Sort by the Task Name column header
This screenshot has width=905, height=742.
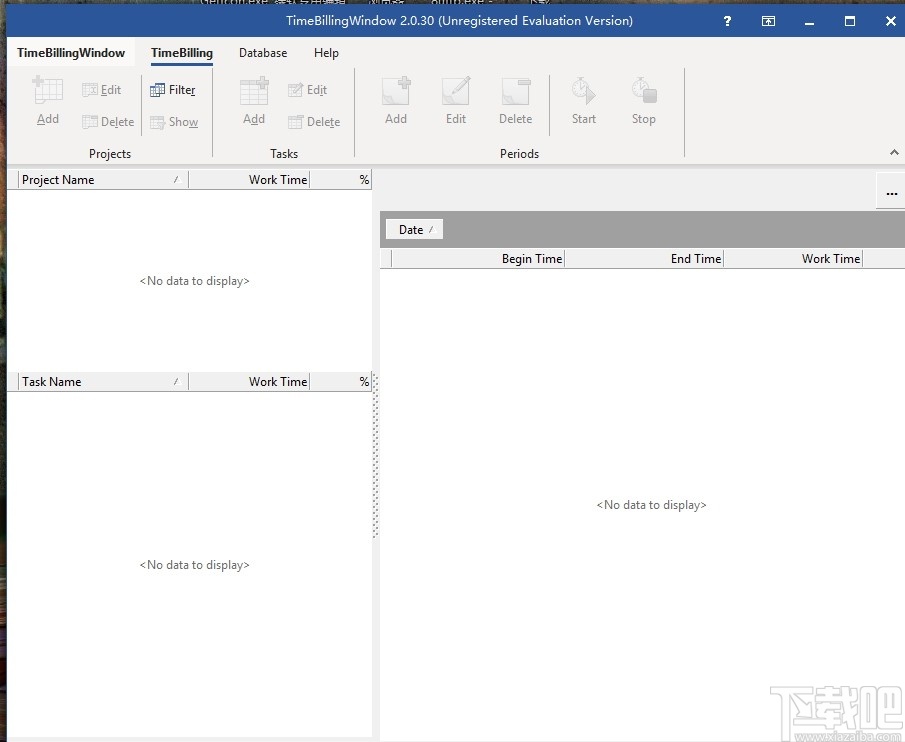point(103,381)
